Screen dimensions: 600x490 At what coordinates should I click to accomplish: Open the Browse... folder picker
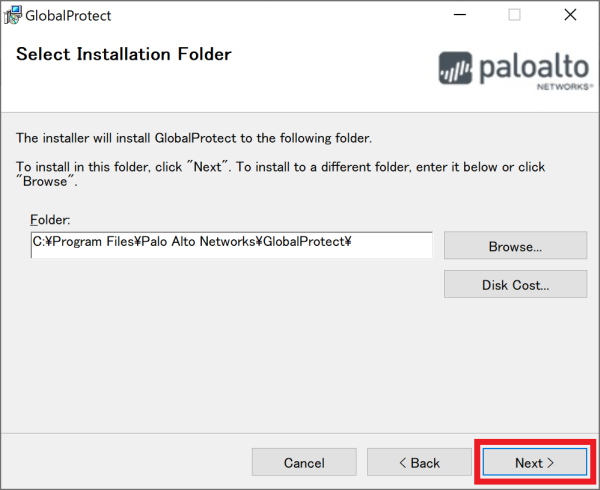(515, 246)
